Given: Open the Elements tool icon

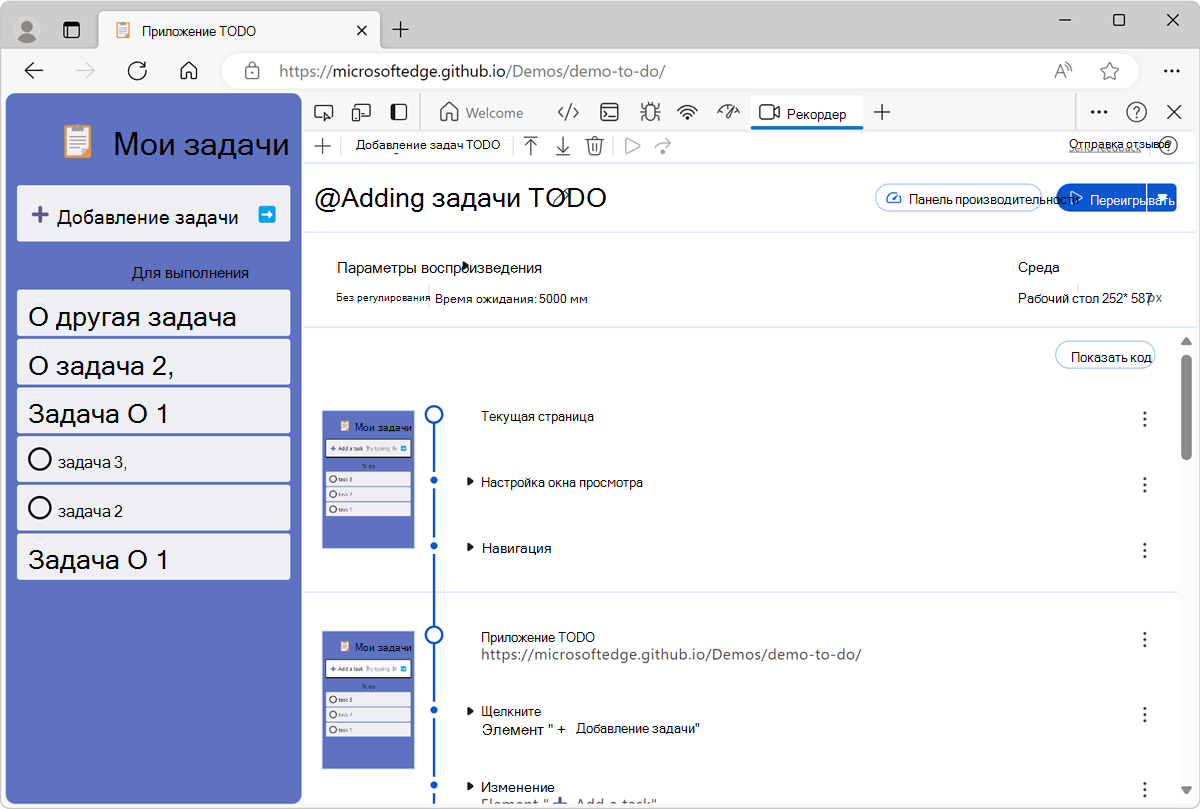Looking at the screenshot, I should (568, 113).
